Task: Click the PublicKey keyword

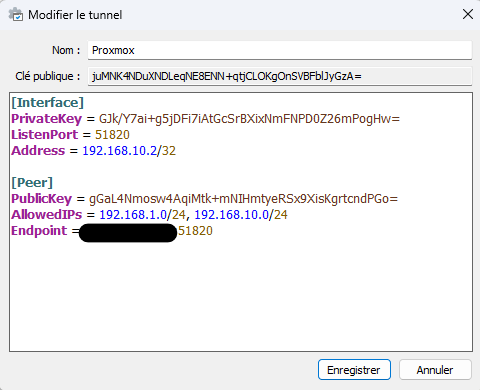Action: tap(41, 199)
